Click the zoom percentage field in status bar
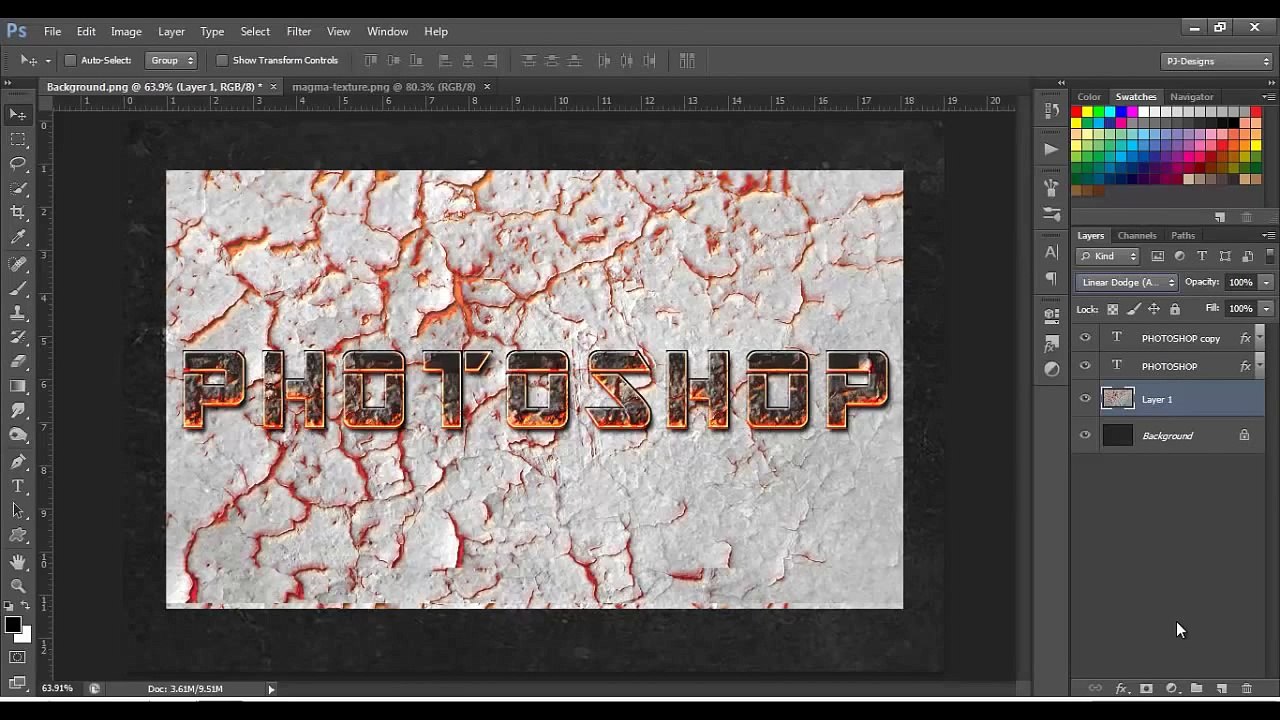 [57, 689]
